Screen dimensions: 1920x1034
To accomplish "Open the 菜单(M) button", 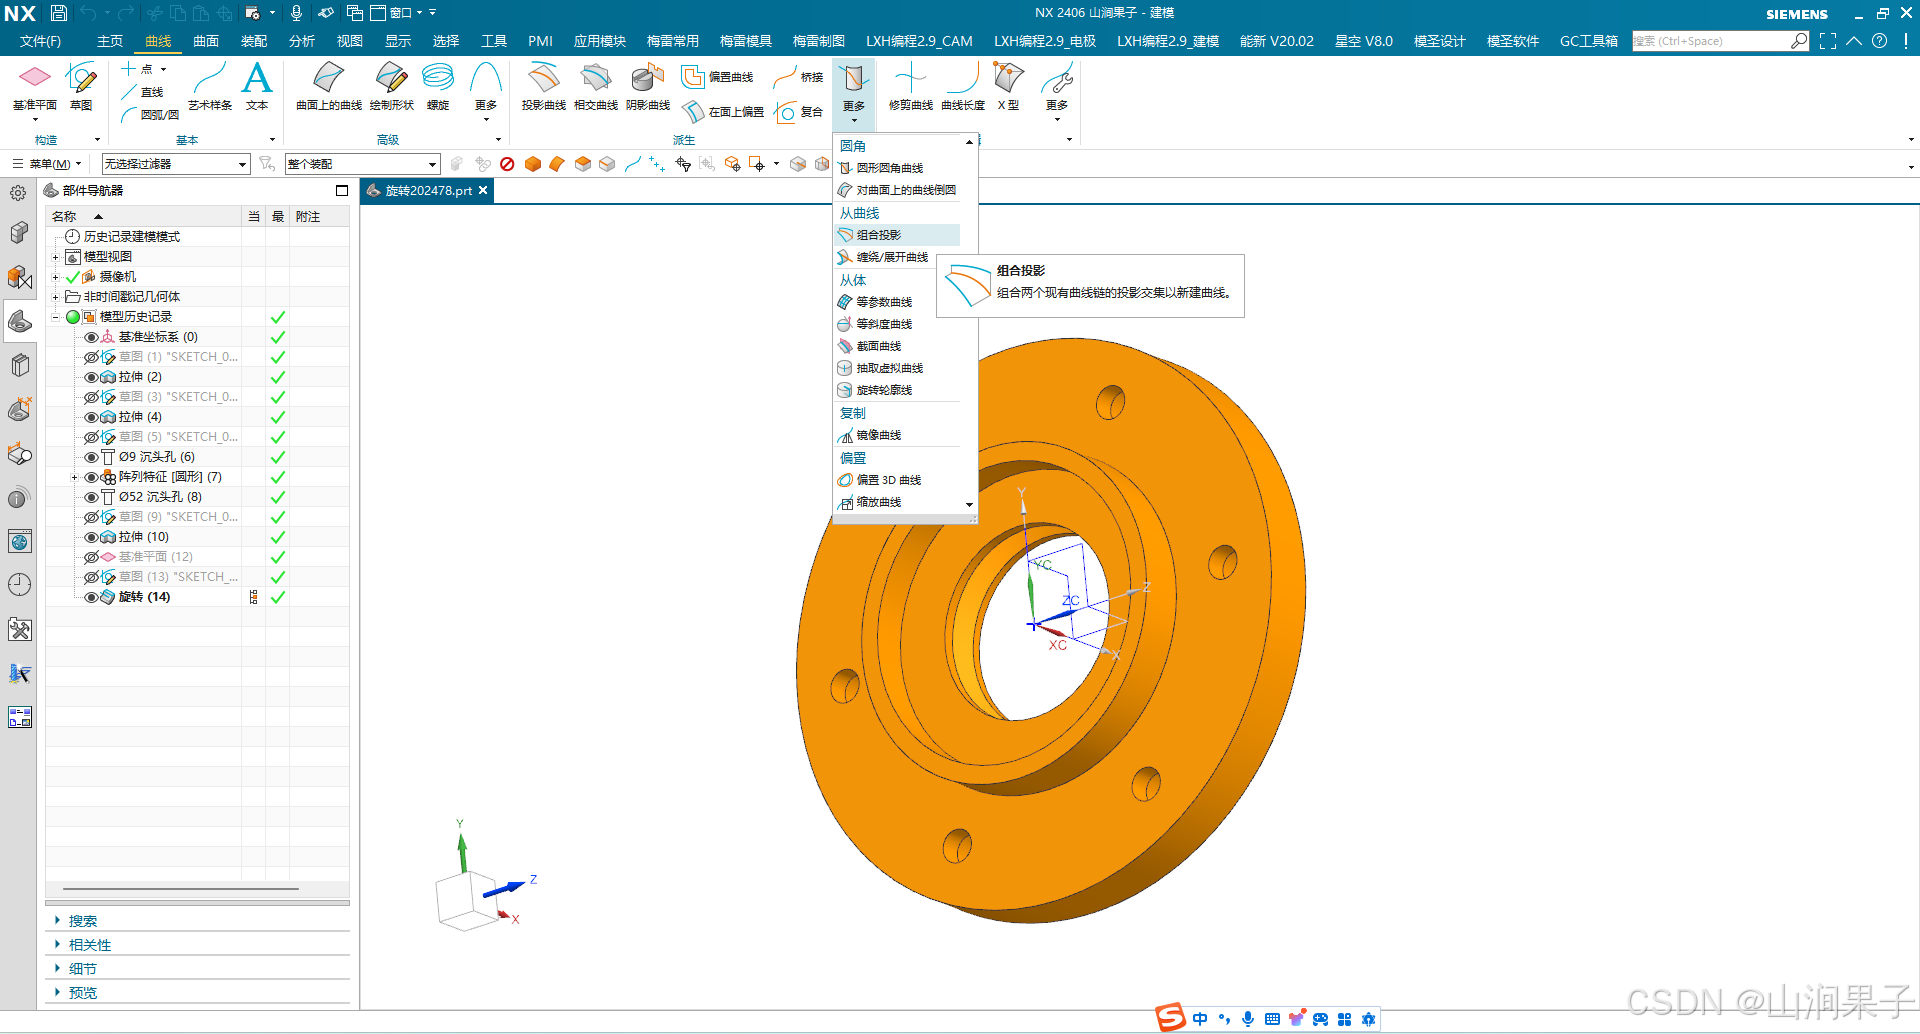I will 47,164.
